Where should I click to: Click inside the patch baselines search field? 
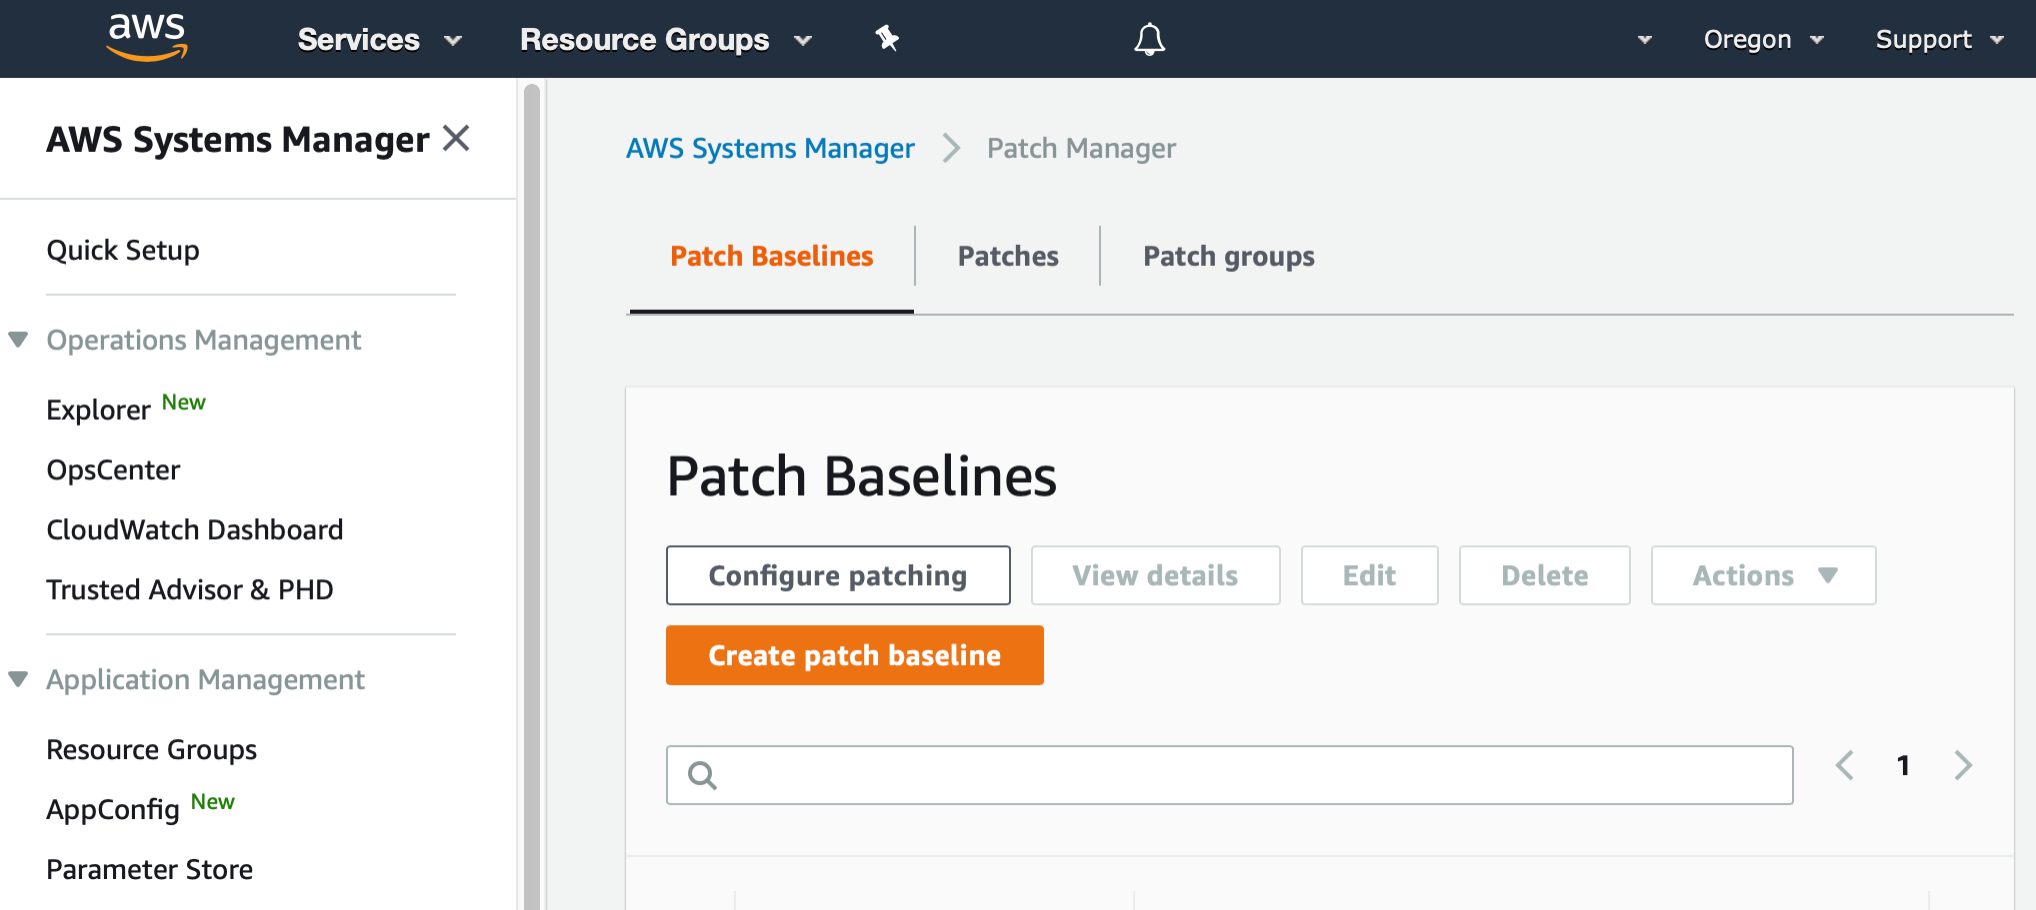tap(1200, 774)
